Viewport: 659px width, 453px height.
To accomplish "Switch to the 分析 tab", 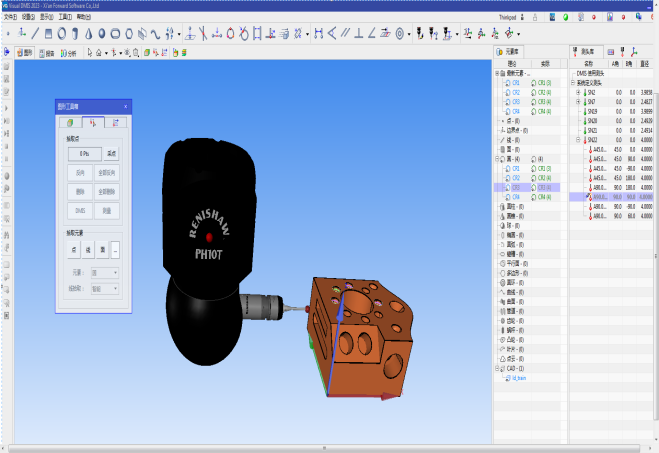I will point(69,53).
